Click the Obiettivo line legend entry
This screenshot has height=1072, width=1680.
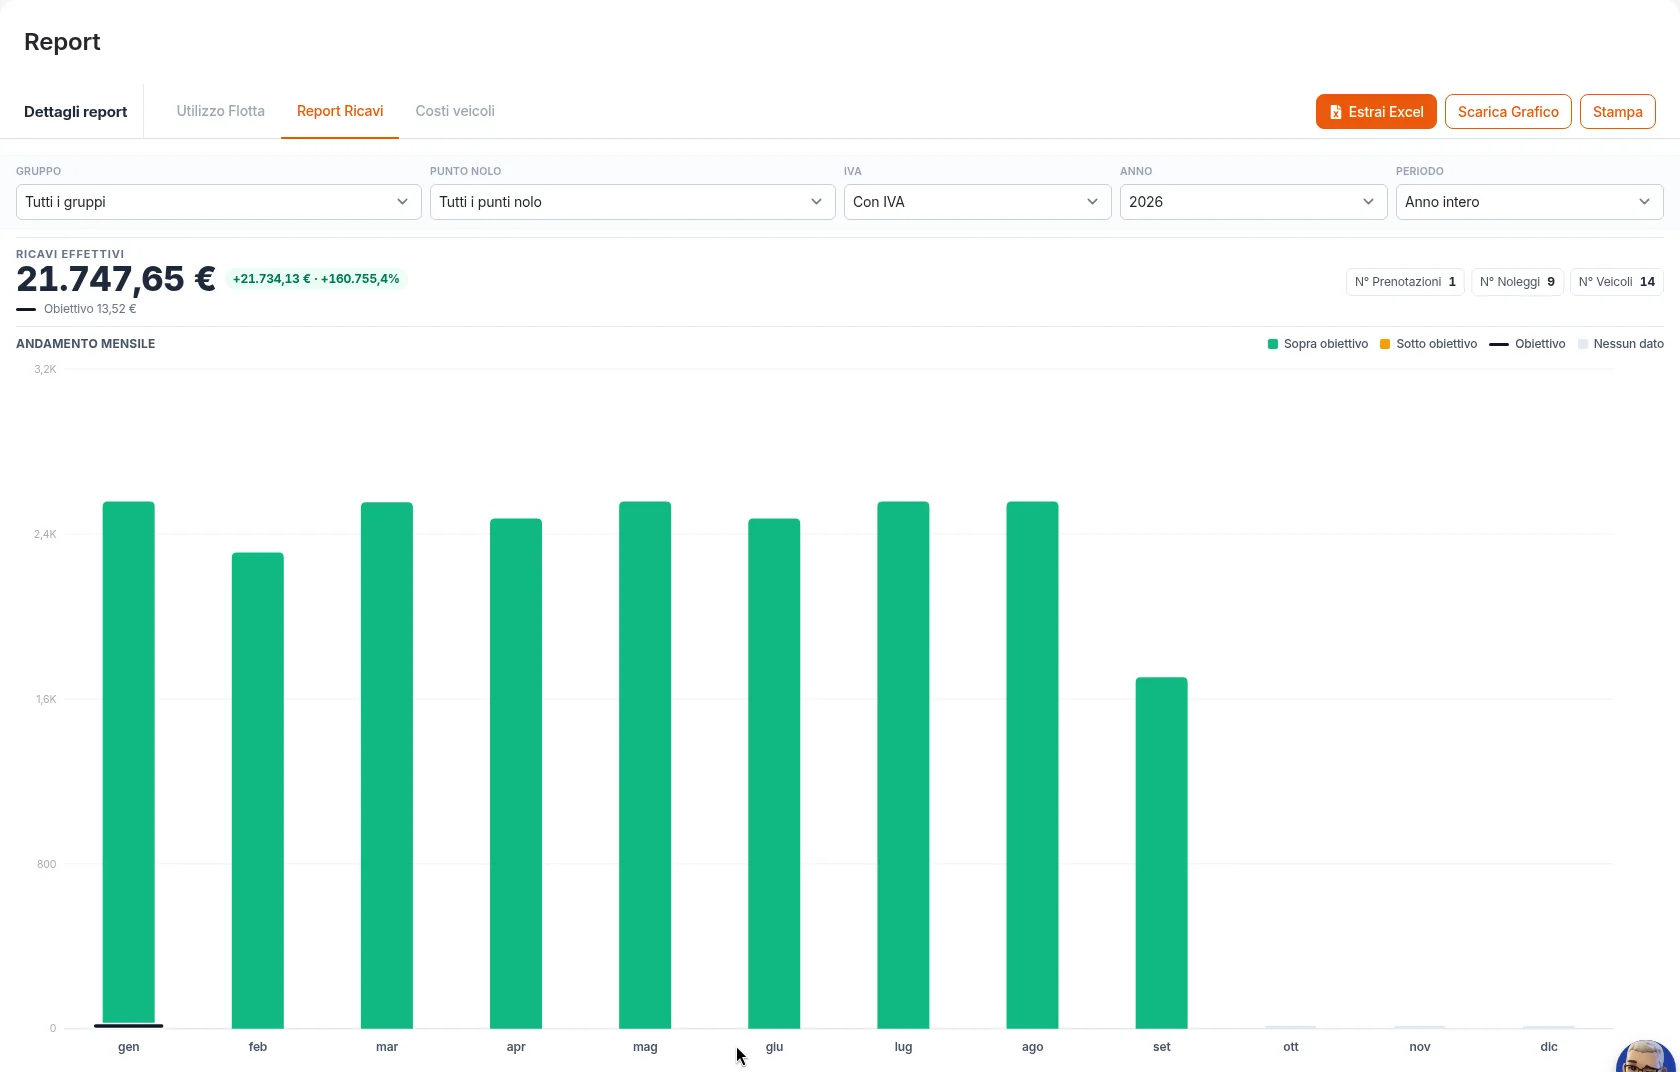pyautogui.click(x=1527, y=344)
